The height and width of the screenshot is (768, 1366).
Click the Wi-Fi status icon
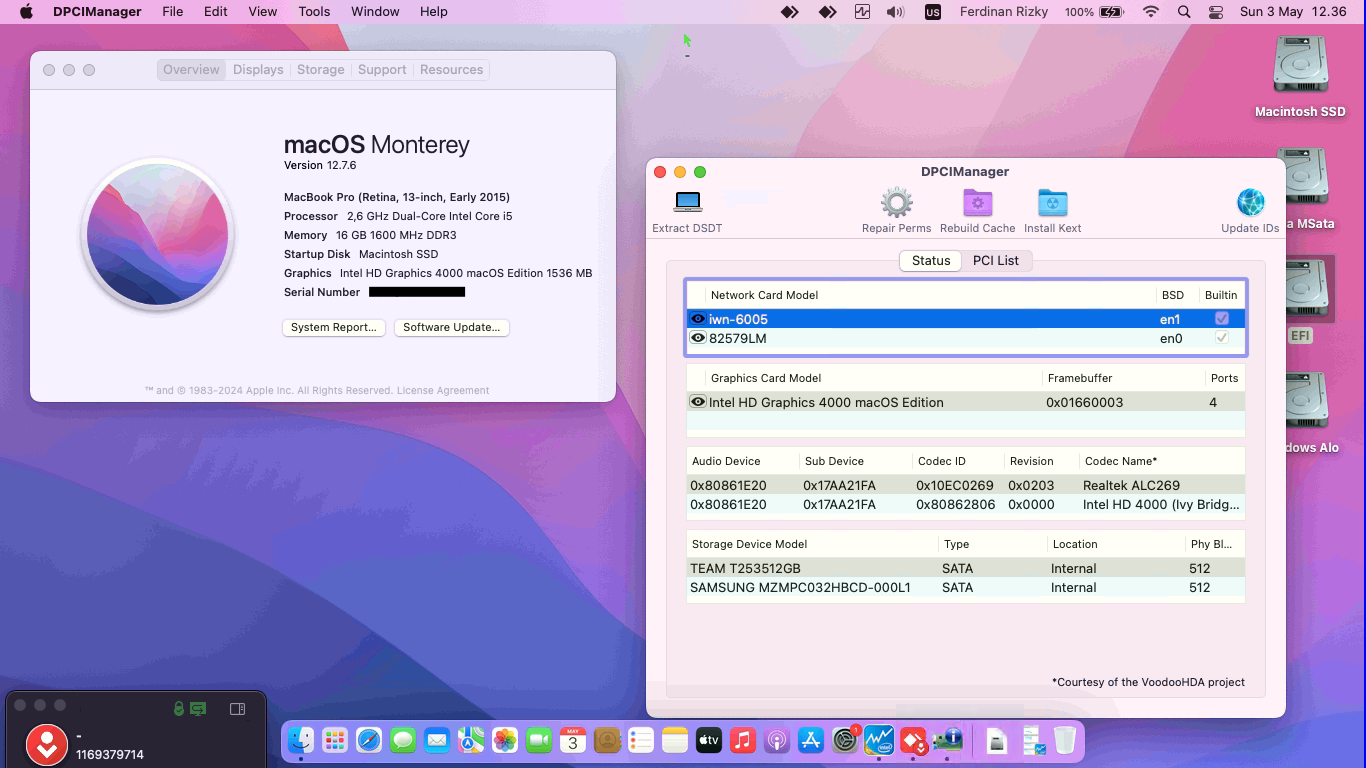[x=1151, y=12]
